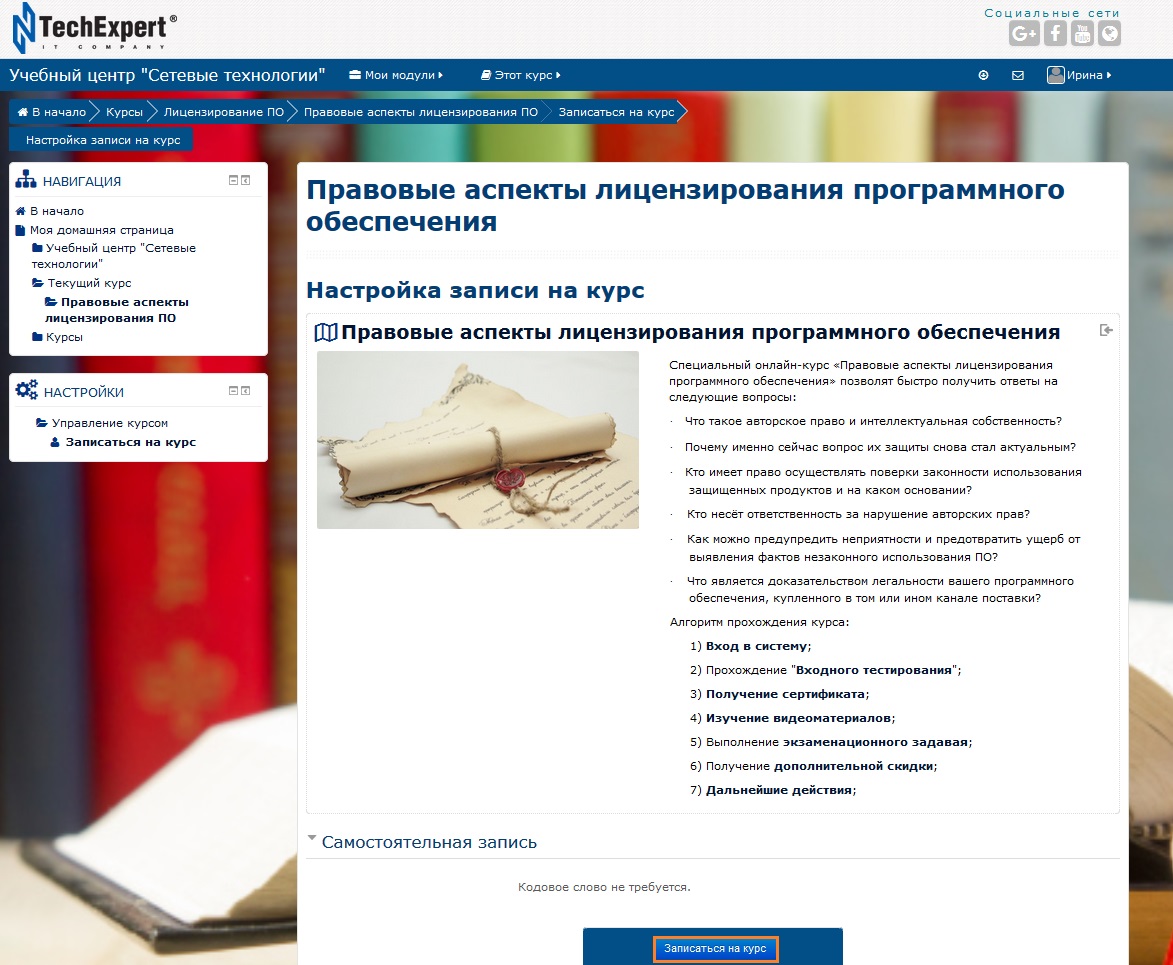The height and width of the screenshot is (965, 1173).
Task: Hide the Навигация block
Action: (233, 180)
